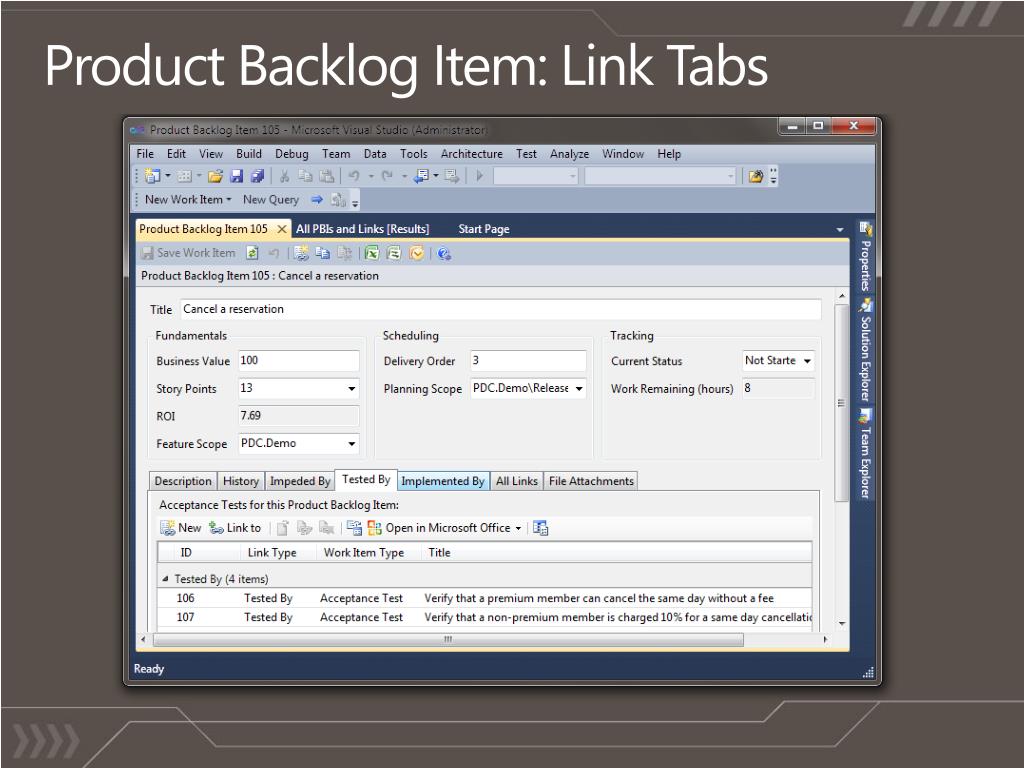Screen dimensions: 1024x768
Task: Open the Team menu
Action: tap(336, 154)
